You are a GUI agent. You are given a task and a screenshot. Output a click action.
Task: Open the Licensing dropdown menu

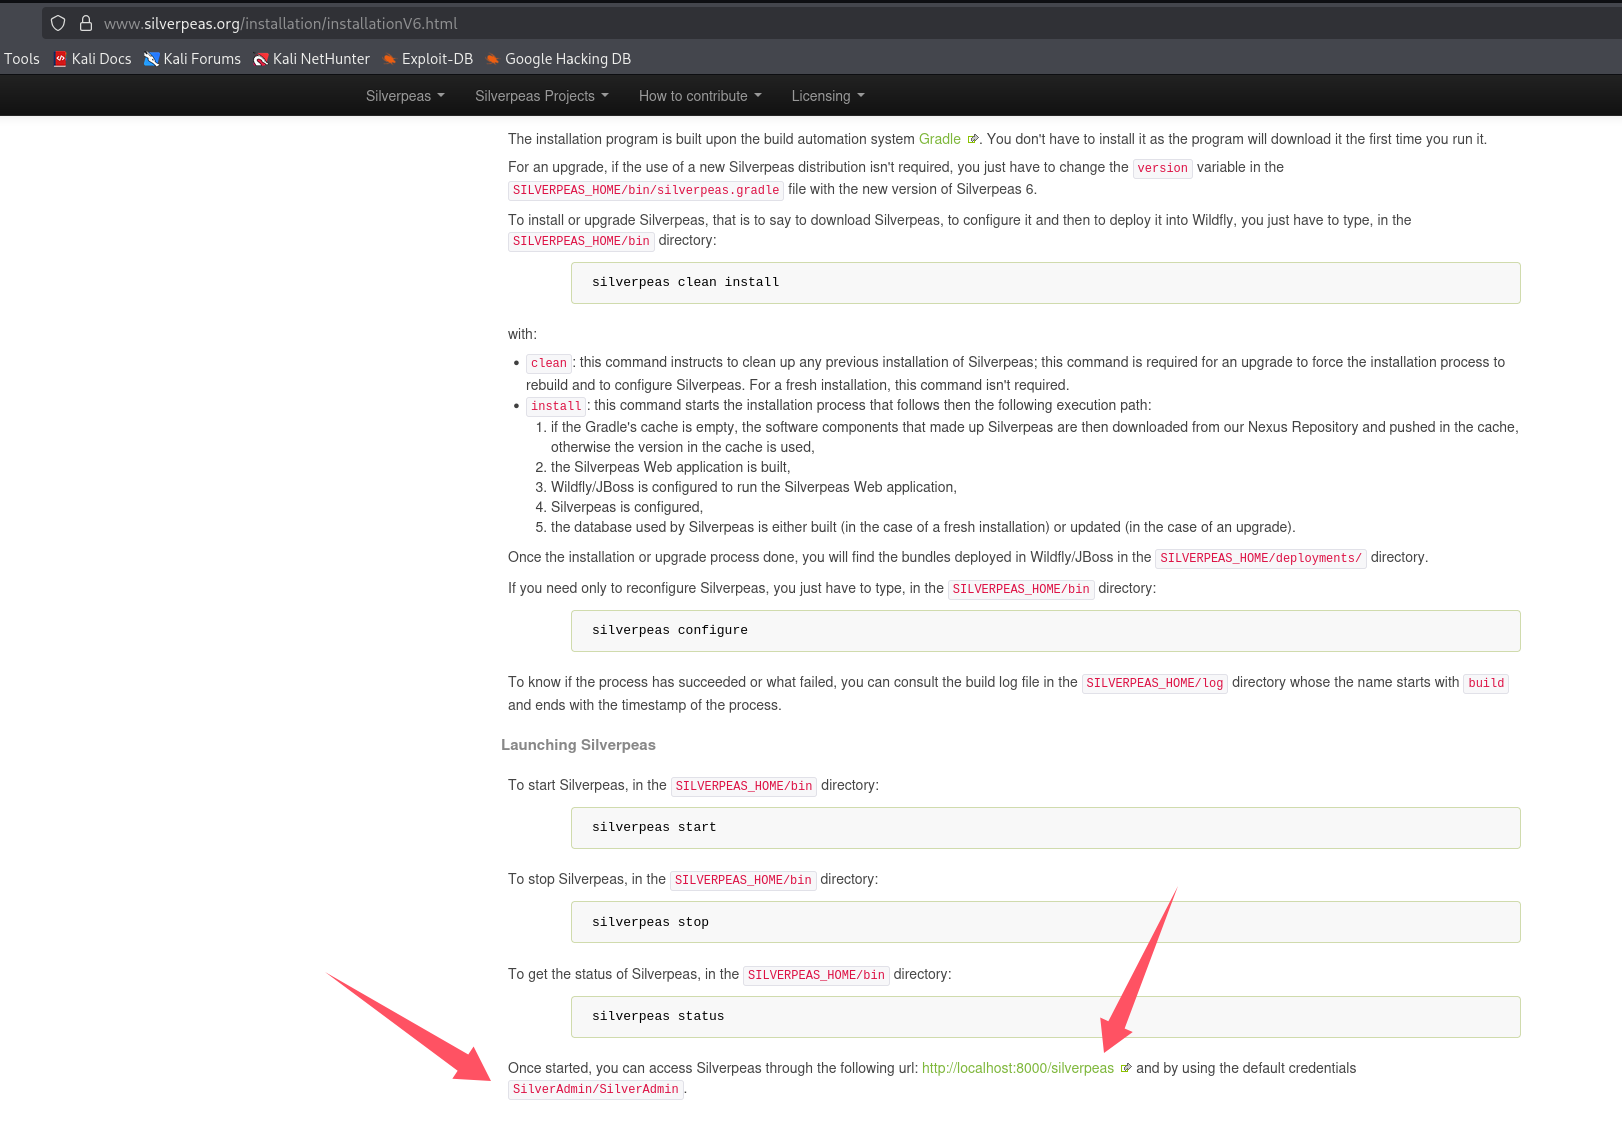(x=828, y=96)
